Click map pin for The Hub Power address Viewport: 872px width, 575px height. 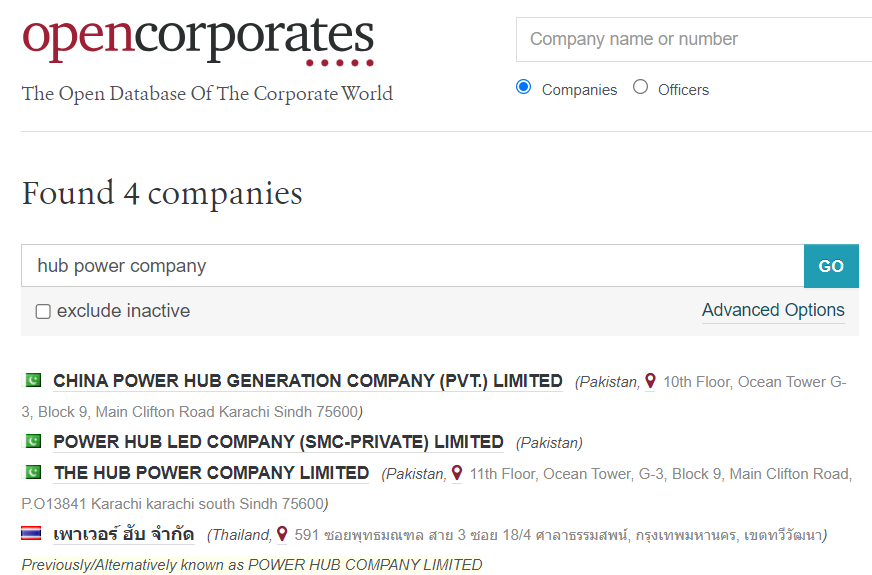[x=457, y=473]
